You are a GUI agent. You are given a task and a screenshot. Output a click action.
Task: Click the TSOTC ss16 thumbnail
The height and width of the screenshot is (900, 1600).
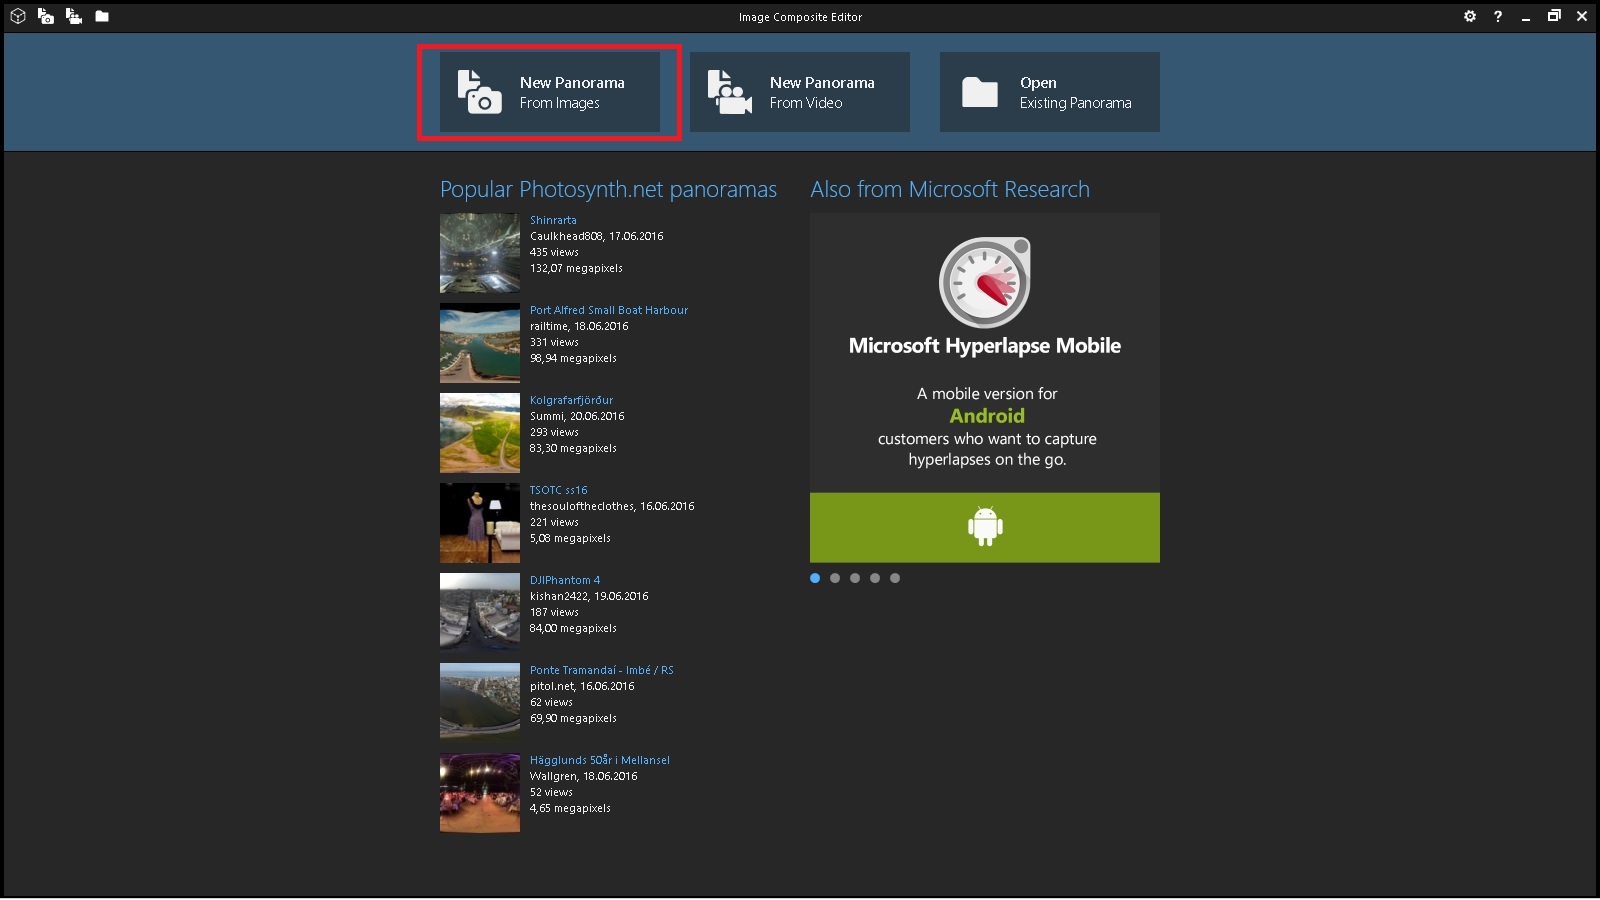click(480, 523)
